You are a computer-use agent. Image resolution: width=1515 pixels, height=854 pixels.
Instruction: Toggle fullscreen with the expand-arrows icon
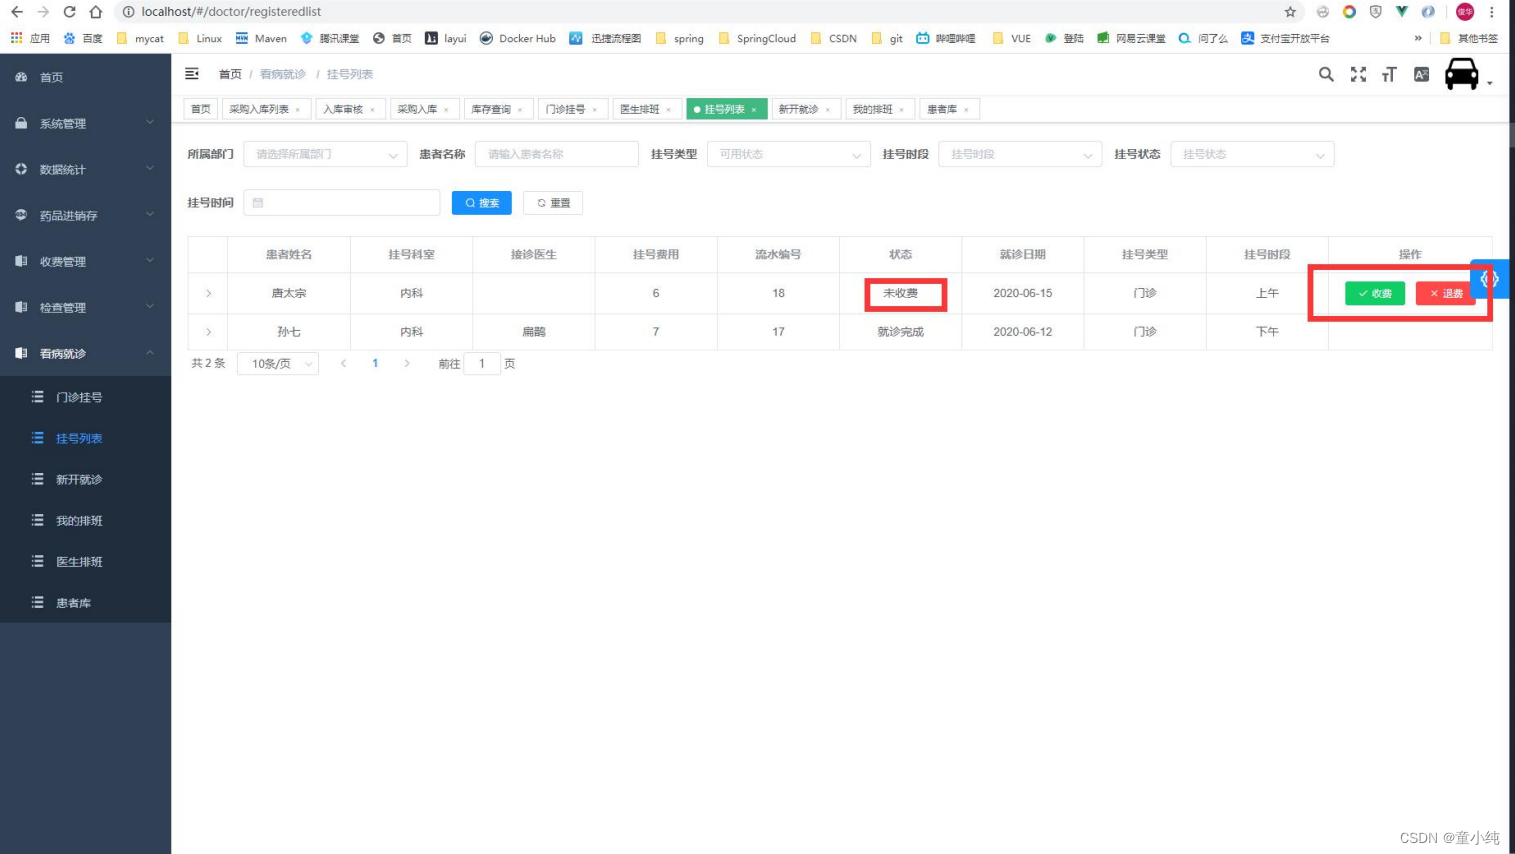[1358, 74]
